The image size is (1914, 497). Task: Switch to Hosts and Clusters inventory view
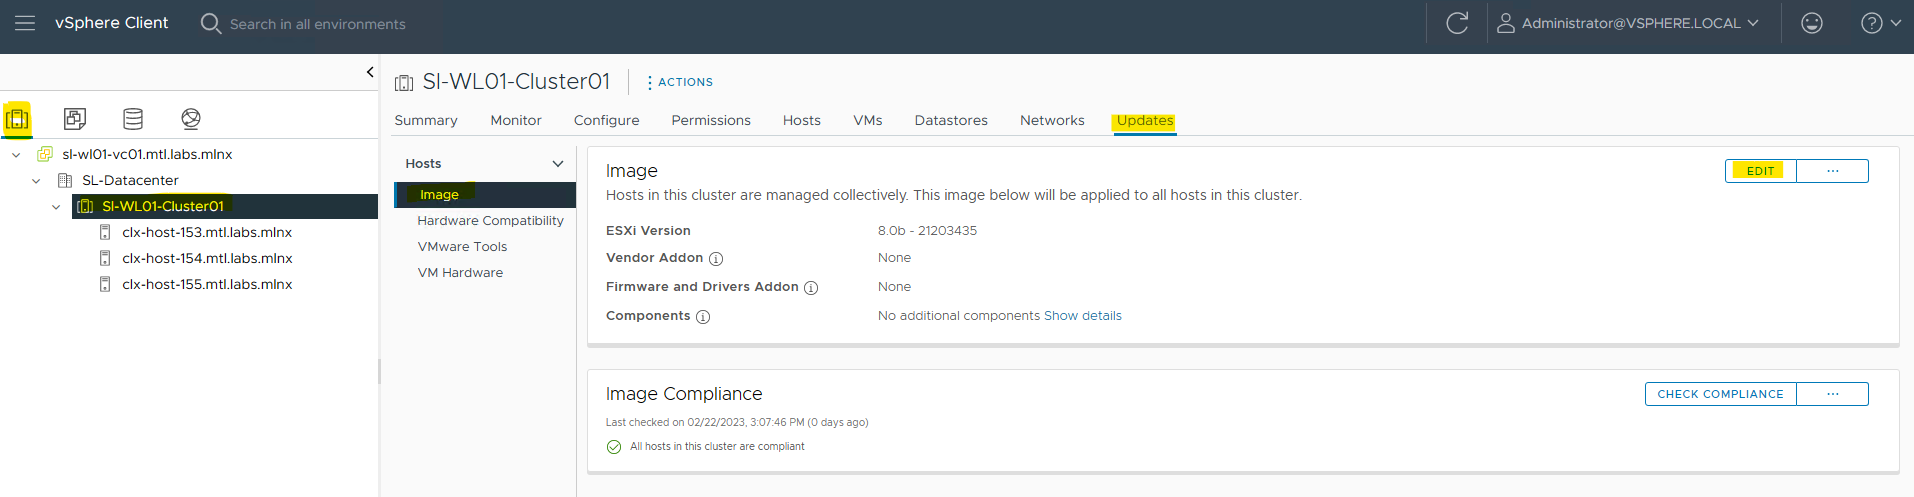coord(17,119)
